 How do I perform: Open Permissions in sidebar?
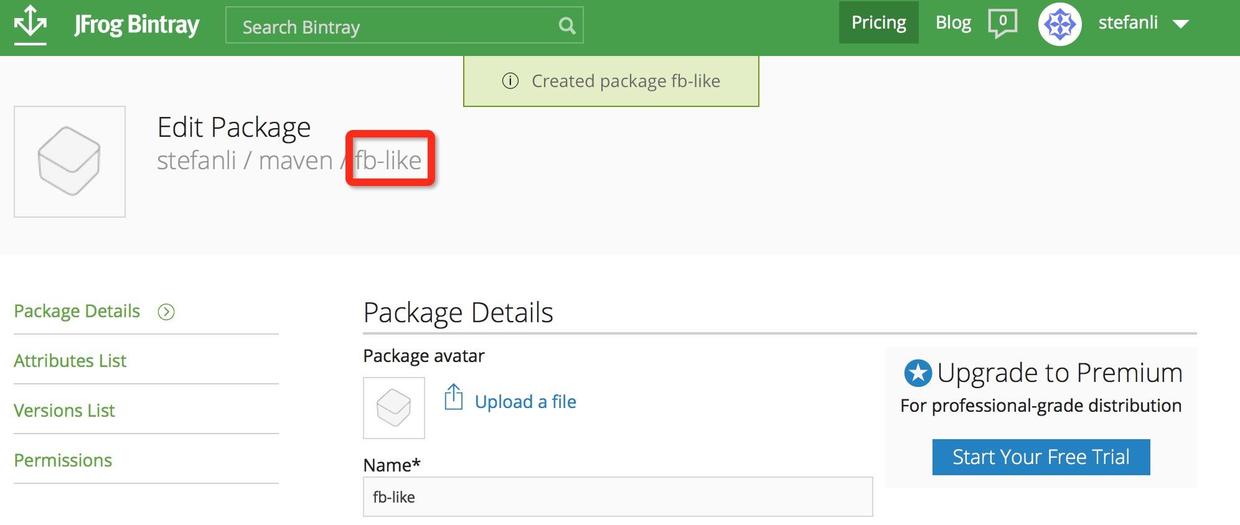coord(63,461)
